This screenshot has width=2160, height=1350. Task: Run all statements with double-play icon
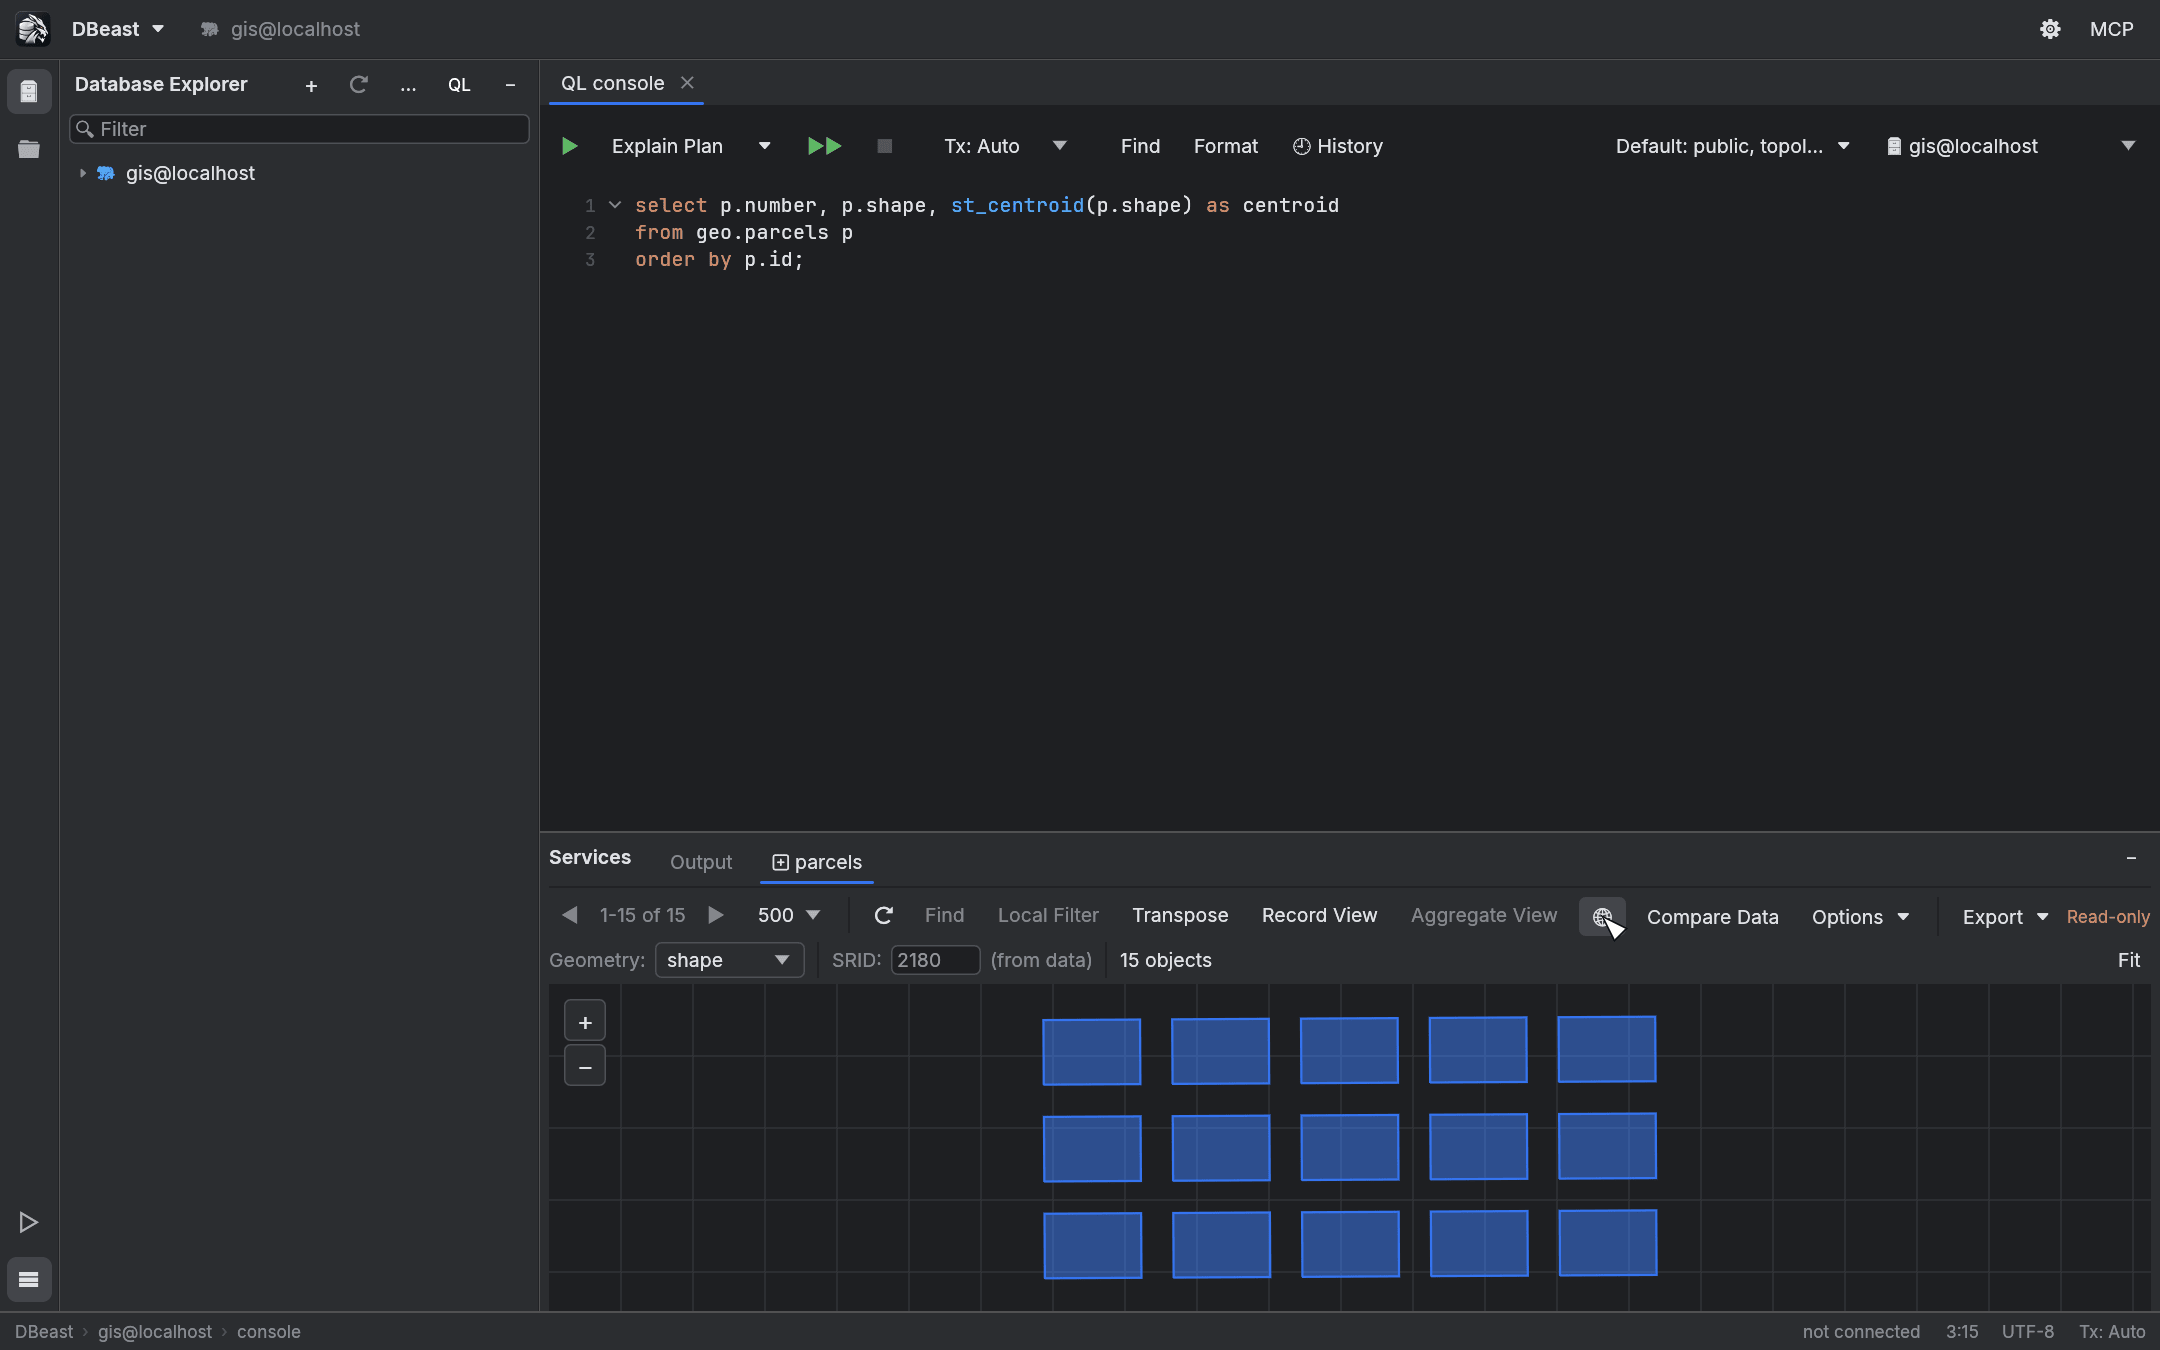[x=824, y=146]
